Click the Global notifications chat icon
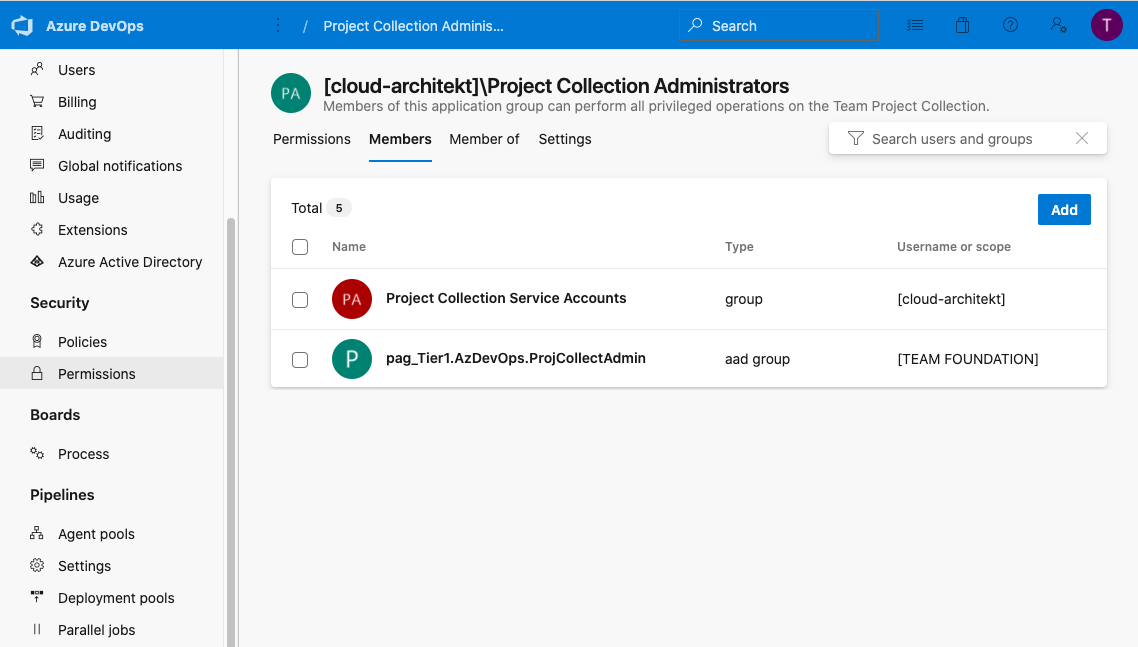The width and height of the screenshot is (1138, 647). pos(37,165)
